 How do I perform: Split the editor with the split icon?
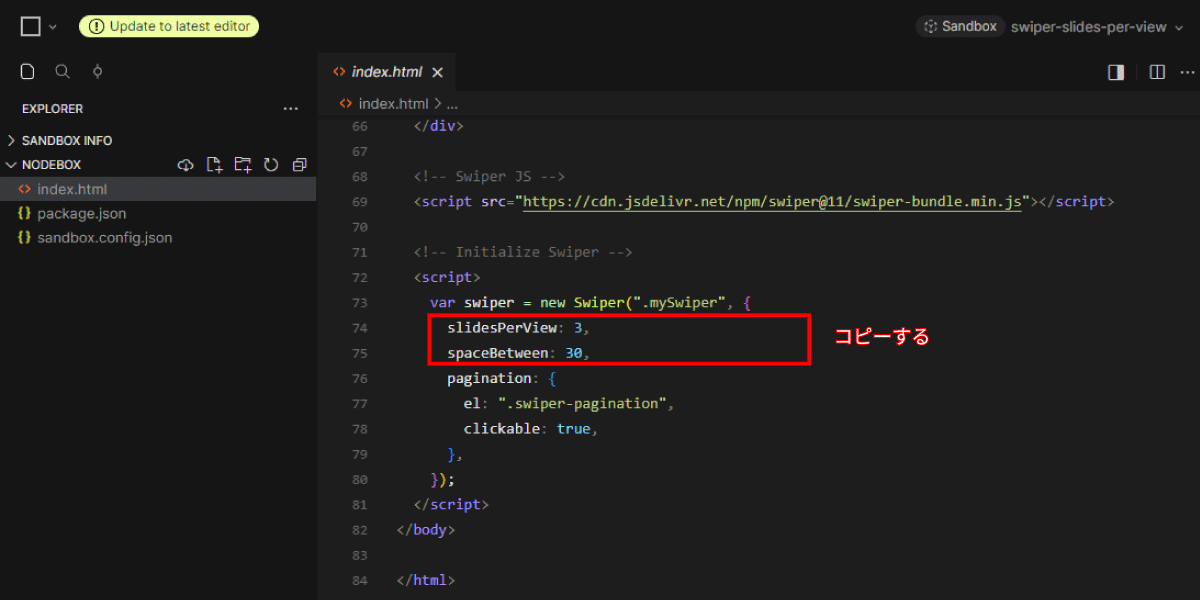pos(1157,72)
